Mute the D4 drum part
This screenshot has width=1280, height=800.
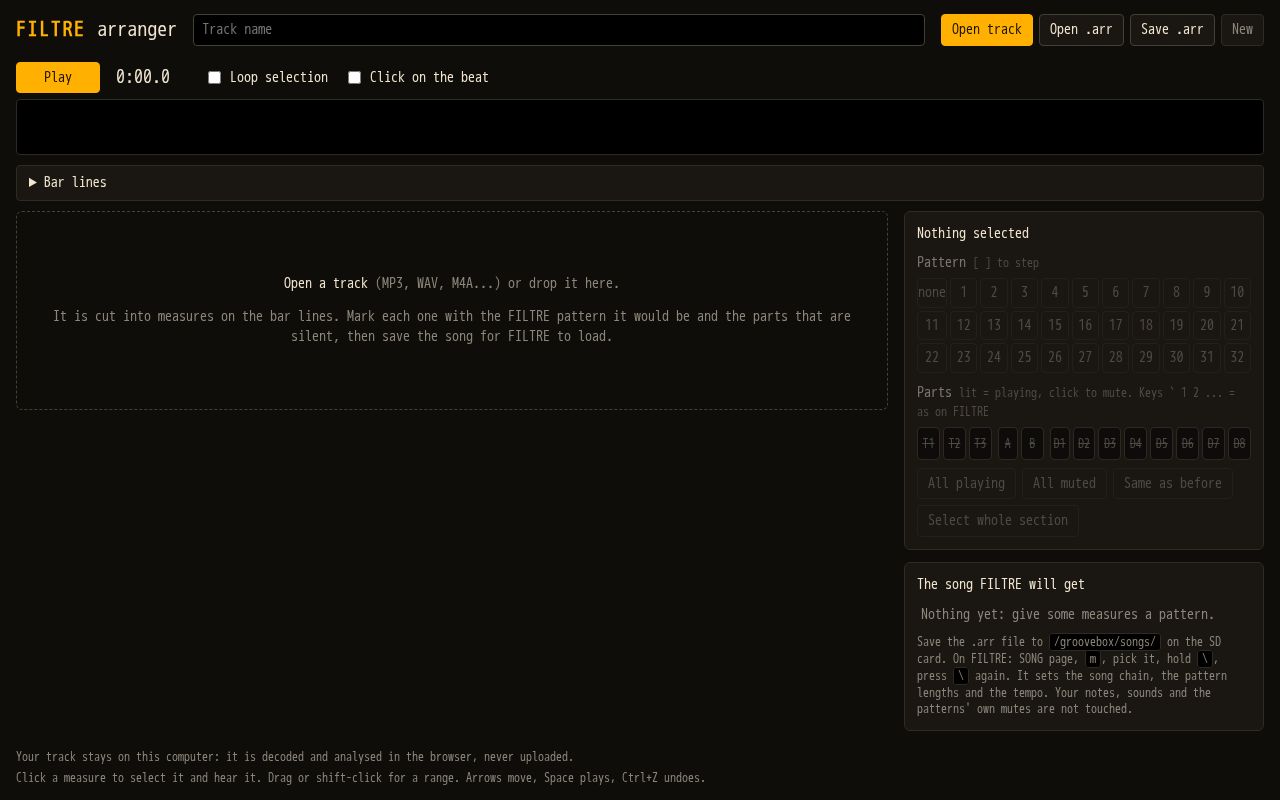tap(1135, 444)
